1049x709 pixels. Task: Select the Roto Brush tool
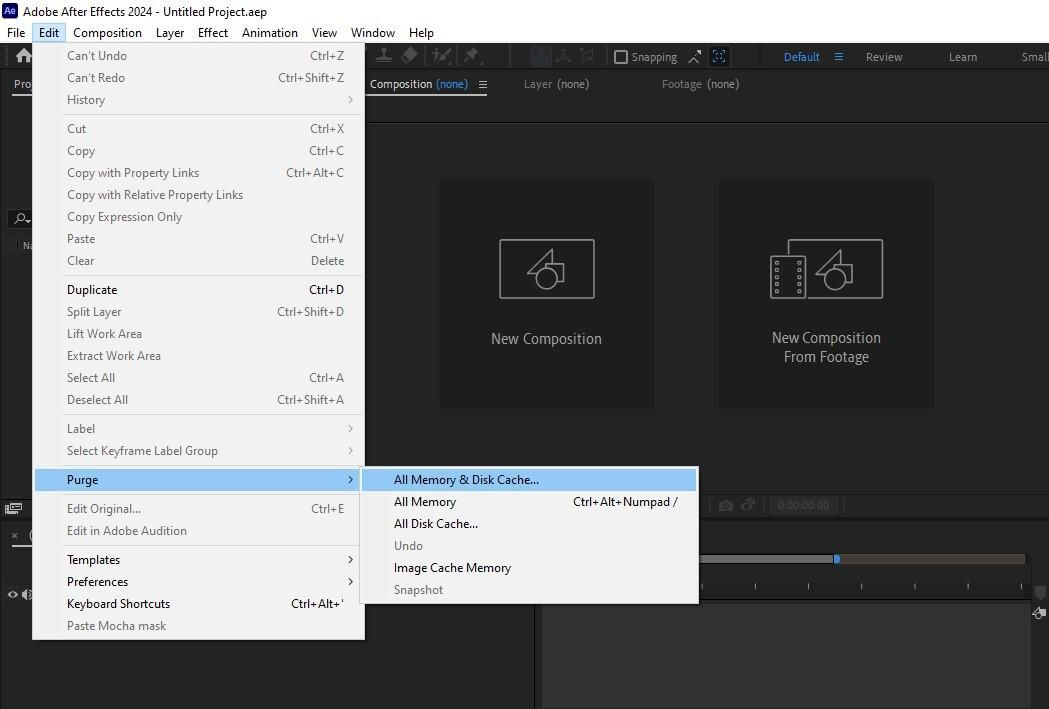pos(441,57)
